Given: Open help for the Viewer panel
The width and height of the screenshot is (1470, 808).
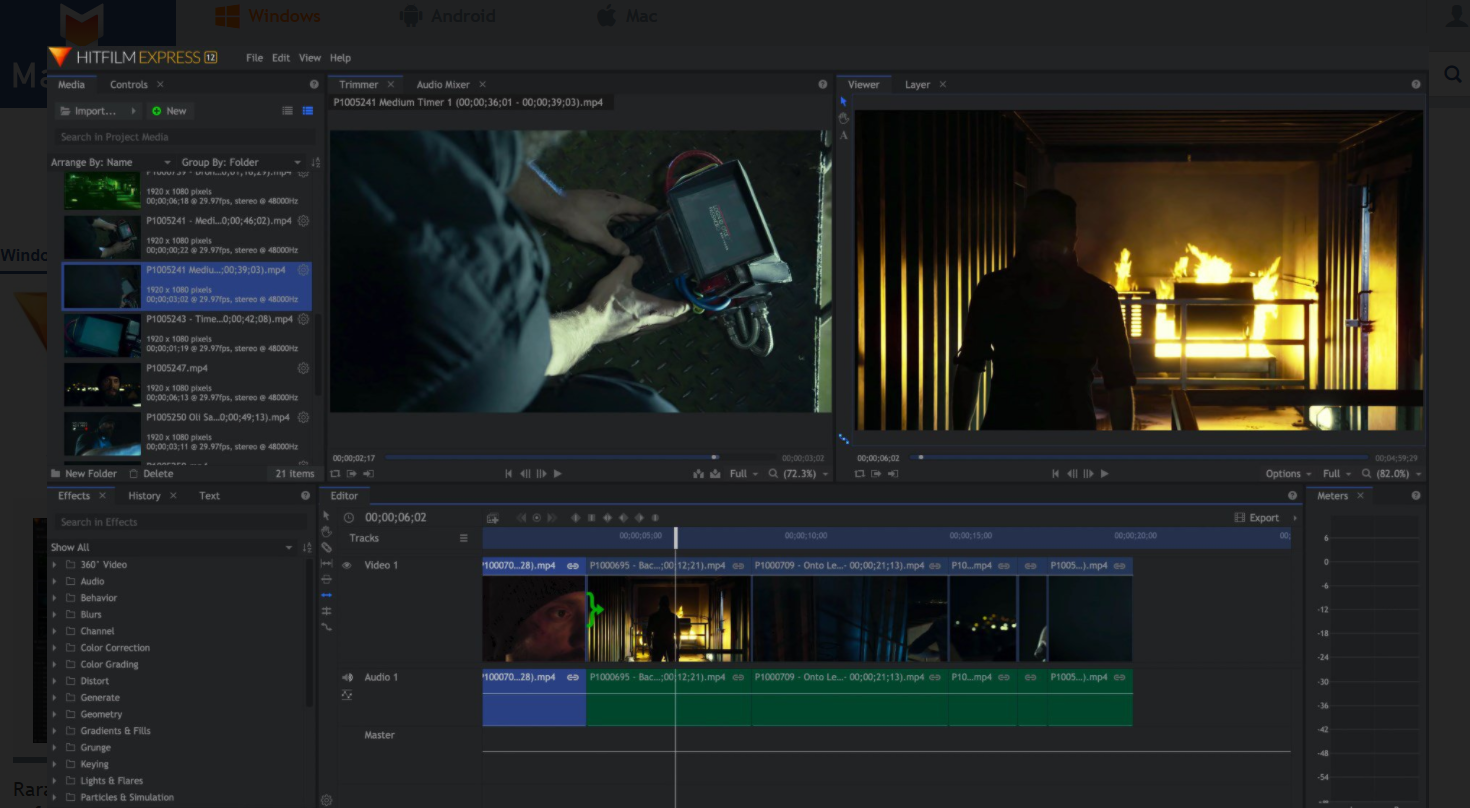Looking at the screenshot, I should coord(1416,85).
